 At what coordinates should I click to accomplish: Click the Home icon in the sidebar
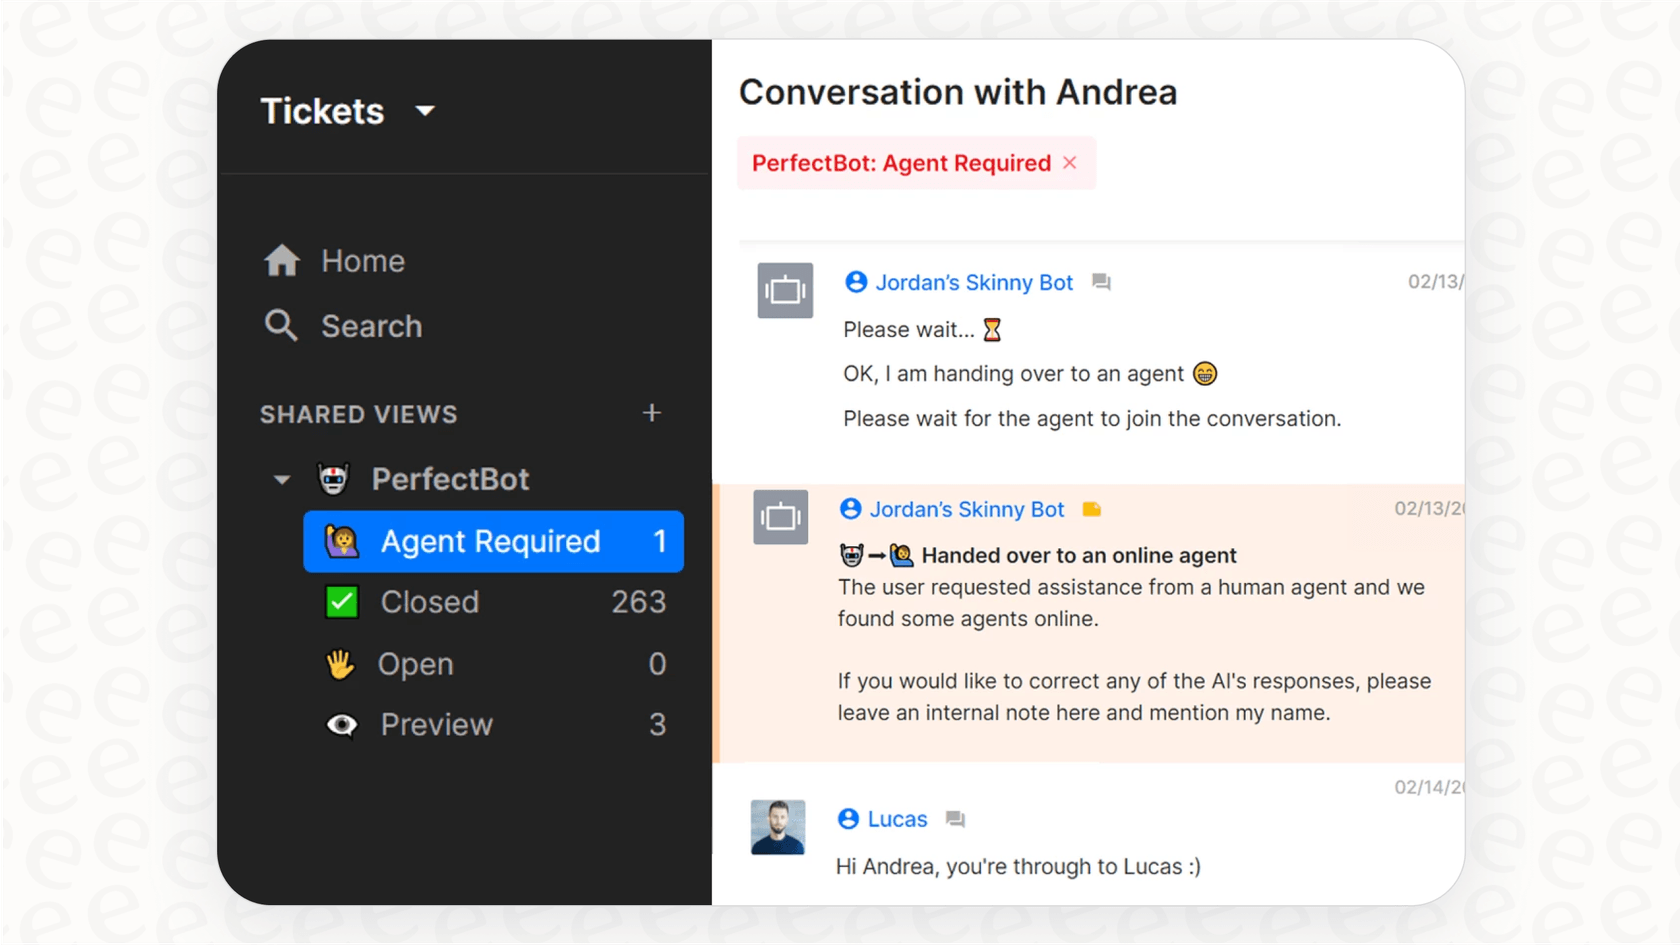[x=281, y=260]
